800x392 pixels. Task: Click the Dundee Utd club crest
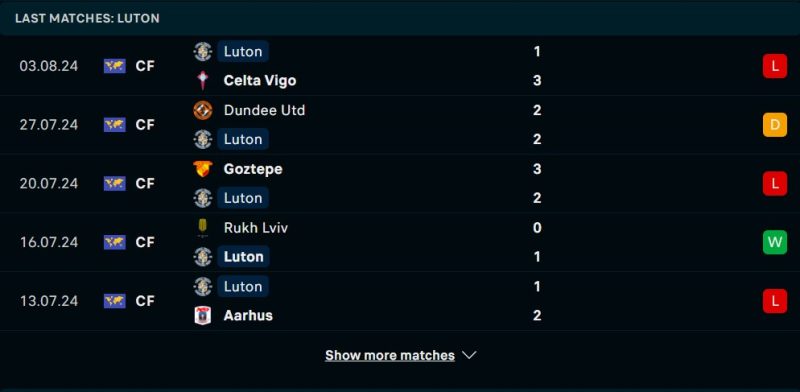point(203,110)
